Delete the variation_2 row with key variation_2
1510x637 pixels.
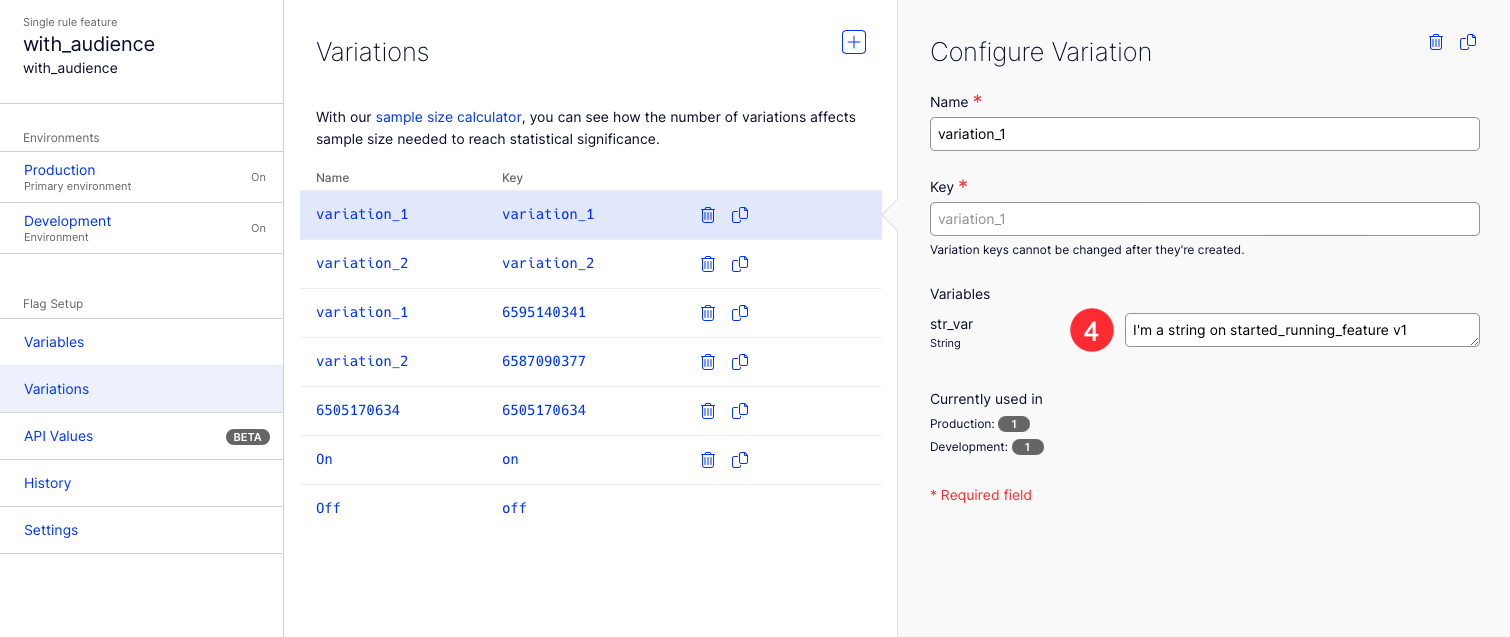pos(708,264)
